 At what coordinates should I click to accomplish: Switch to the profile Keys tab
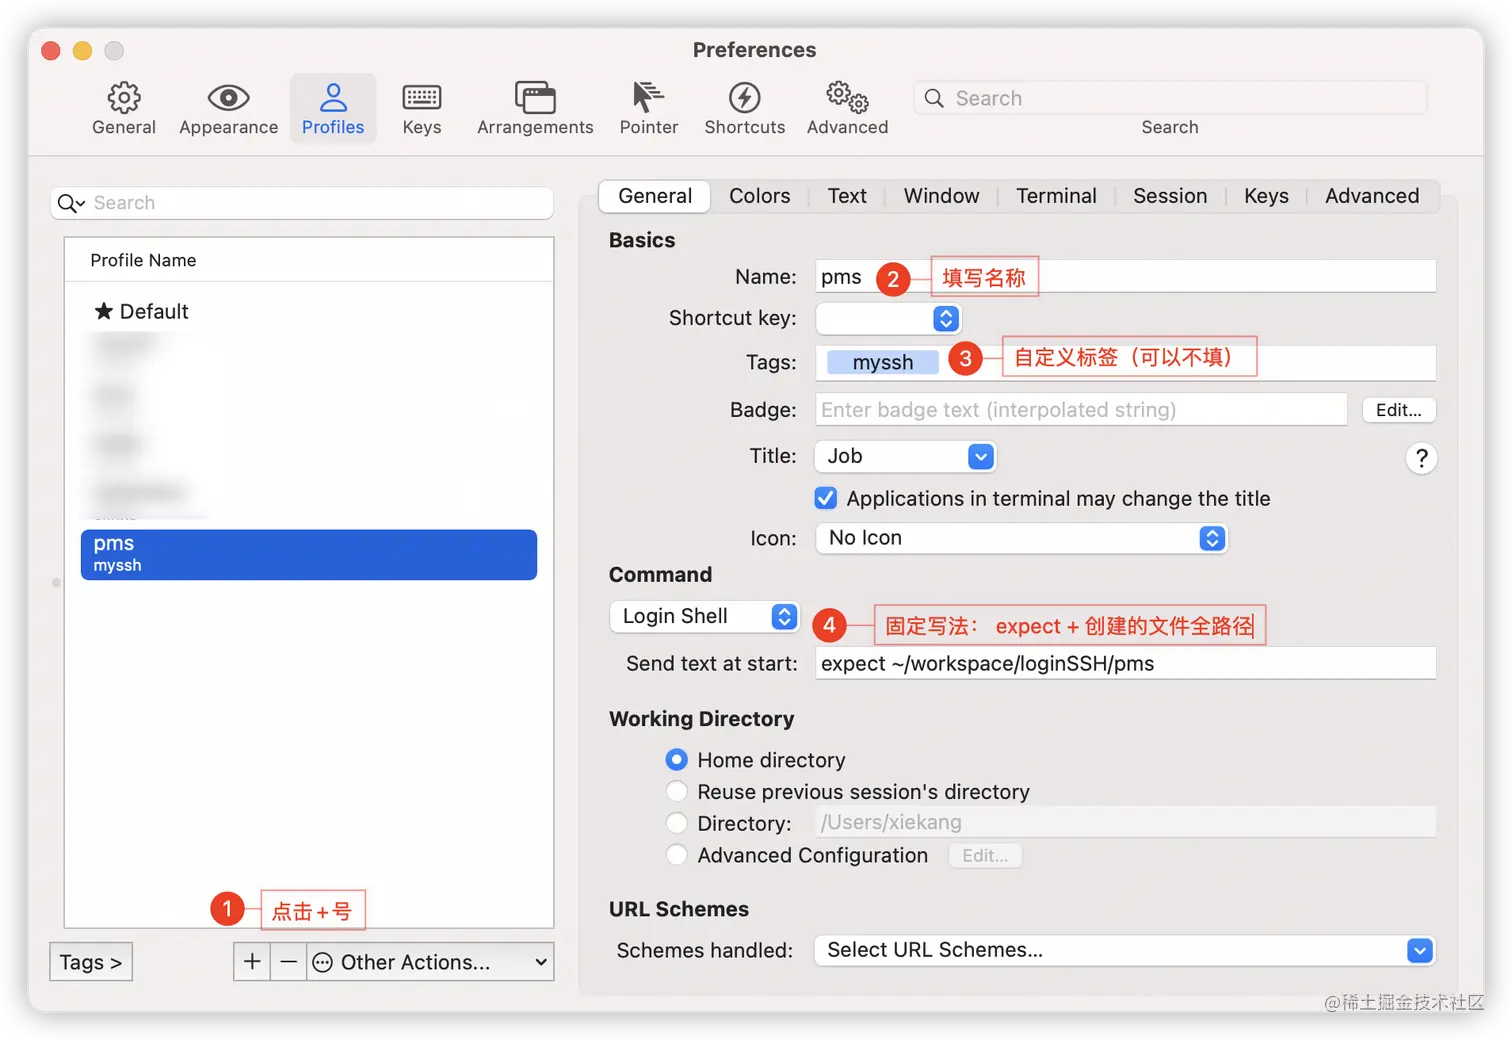(x=1266, y=196)
